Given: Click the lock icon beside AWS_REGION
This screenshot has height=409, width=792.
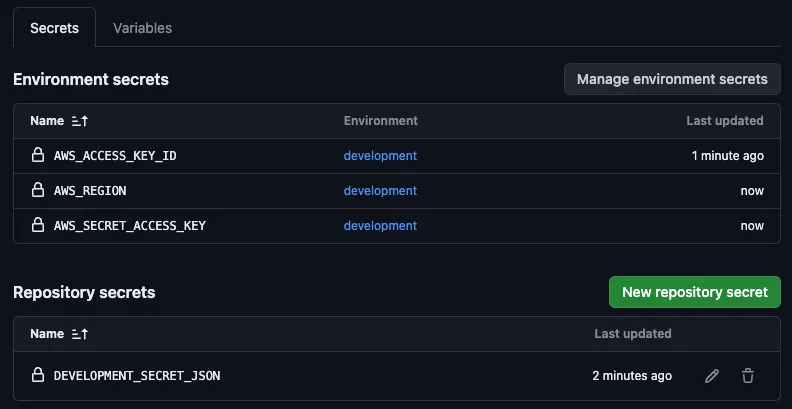Looking at the screenshot, I should (38, 191).
